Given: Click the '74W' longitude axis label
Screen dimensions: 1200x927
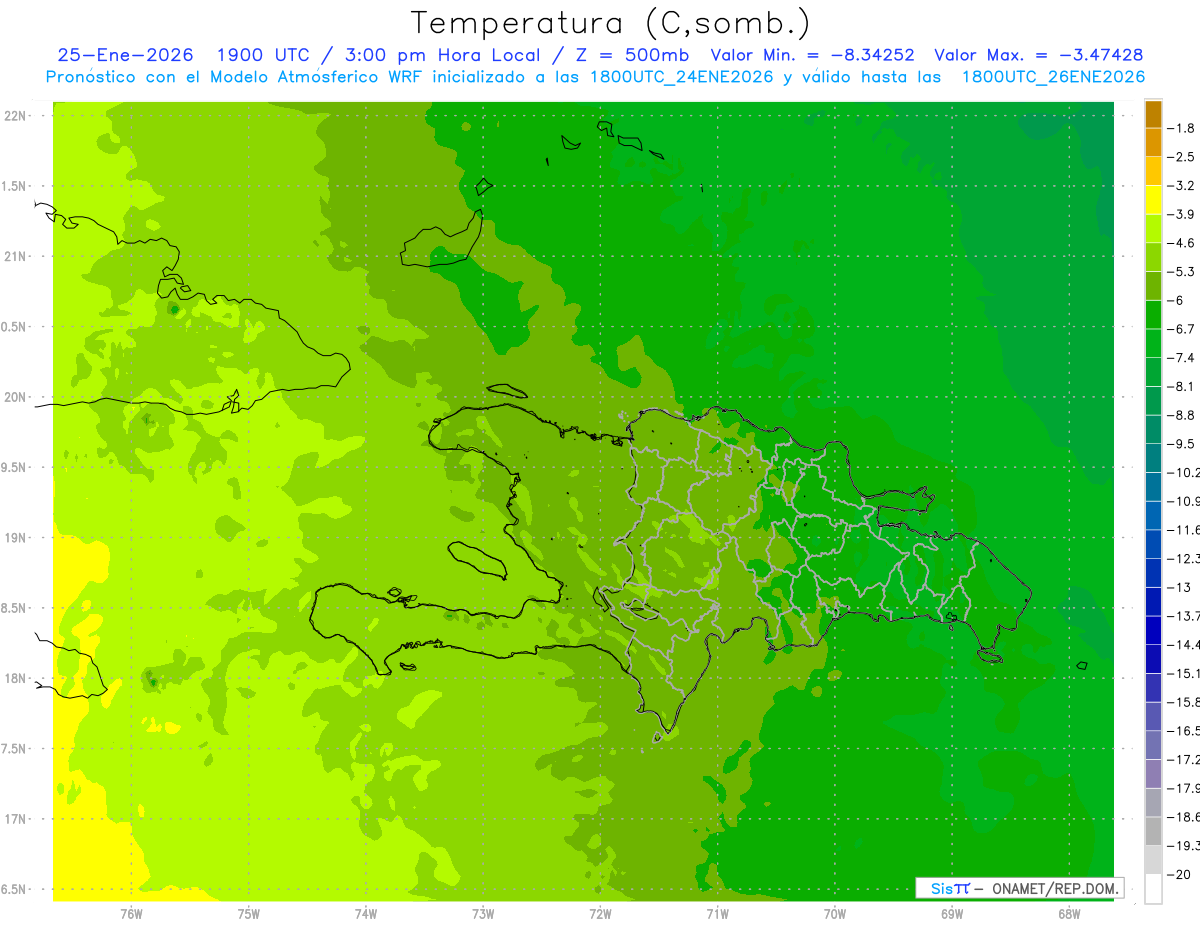Looking at the screenshot, I should pos(366,913).
